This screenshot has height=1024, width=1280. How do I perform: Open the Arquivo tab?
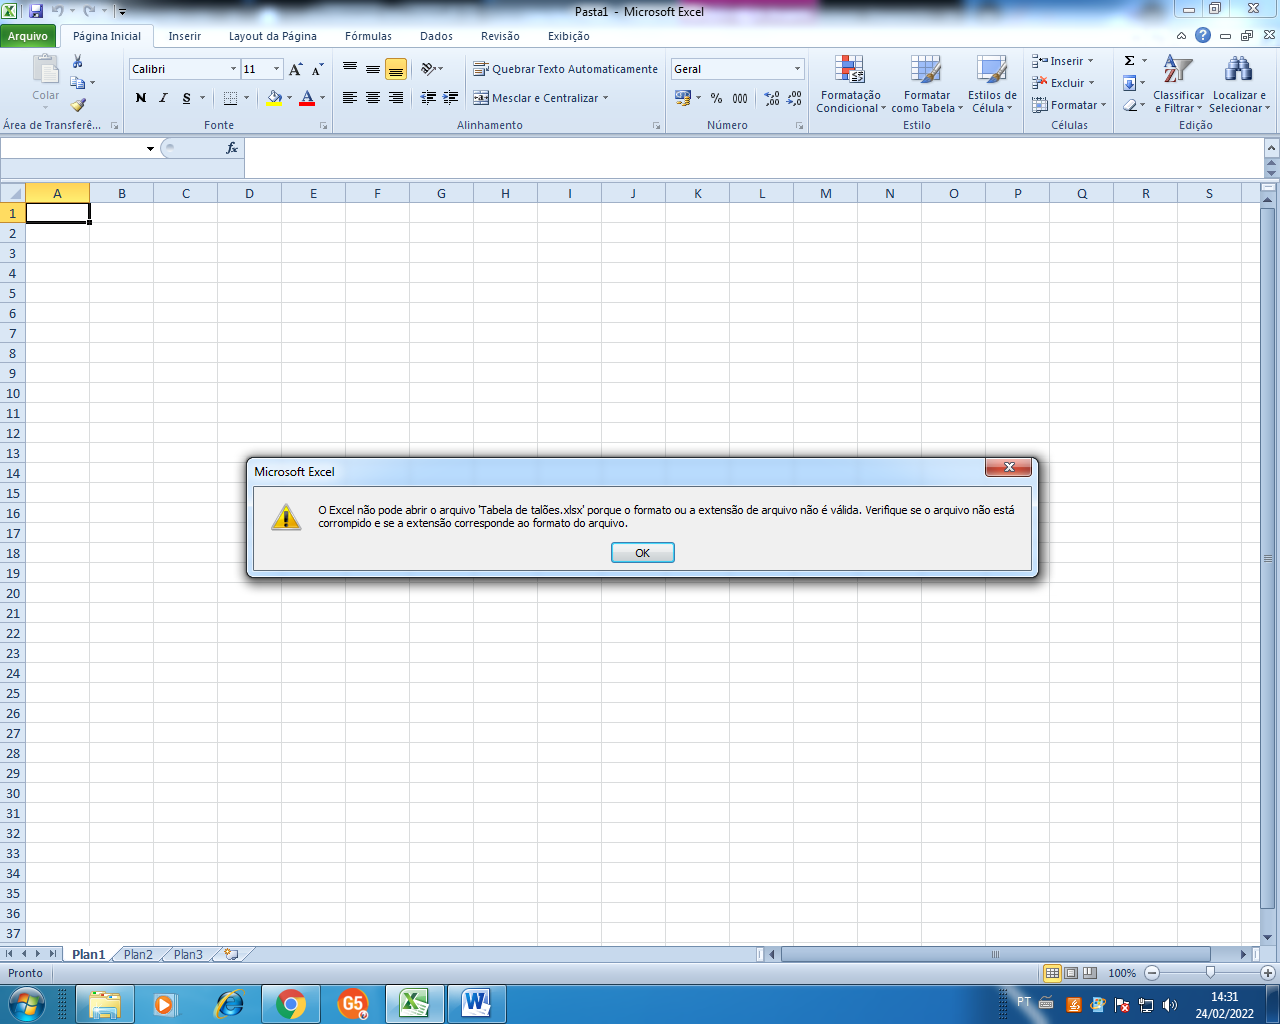[28, 36]
